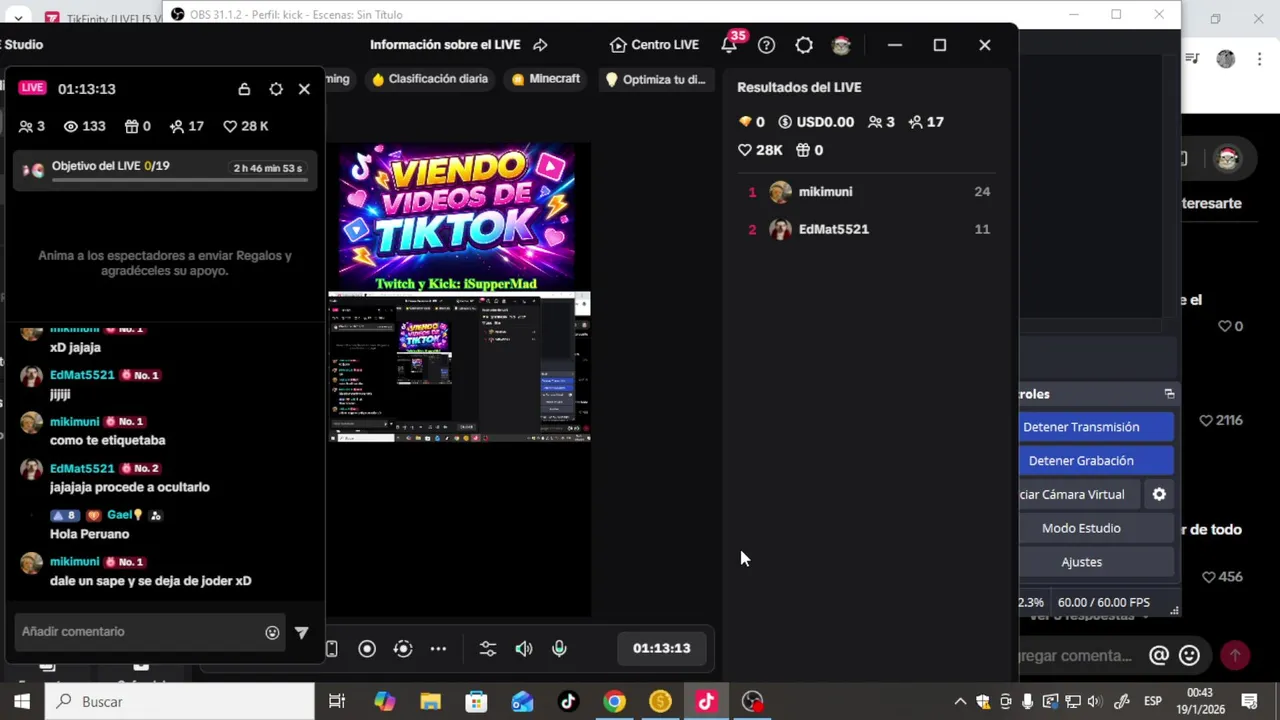Mute the microphone in Studio toolbar
This screenshot has height=720, width=1280.
point(560,649)
